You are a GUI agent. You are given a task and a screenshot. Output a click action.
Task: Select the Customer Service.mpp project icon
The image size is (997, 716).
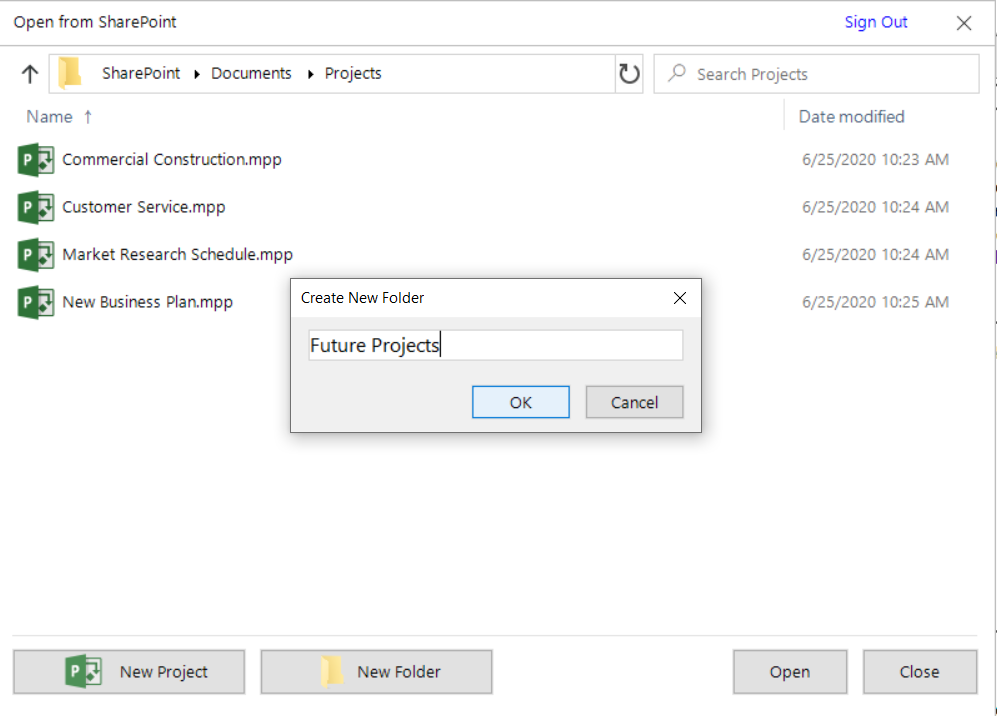click(x=36, y=207)
